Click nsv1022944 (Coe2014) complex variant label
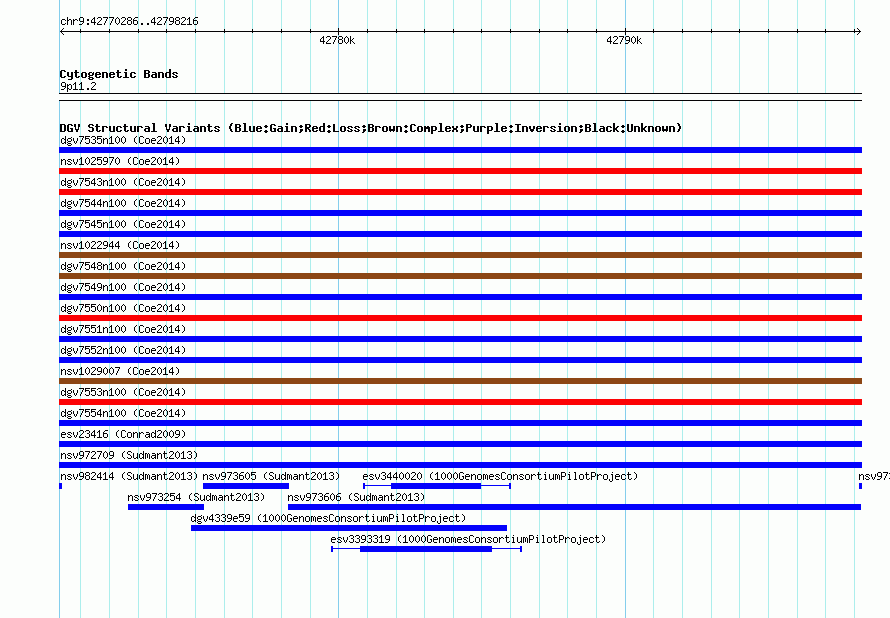Image resolution: width=890 pixels, height=618 pixels. (120, 245)
